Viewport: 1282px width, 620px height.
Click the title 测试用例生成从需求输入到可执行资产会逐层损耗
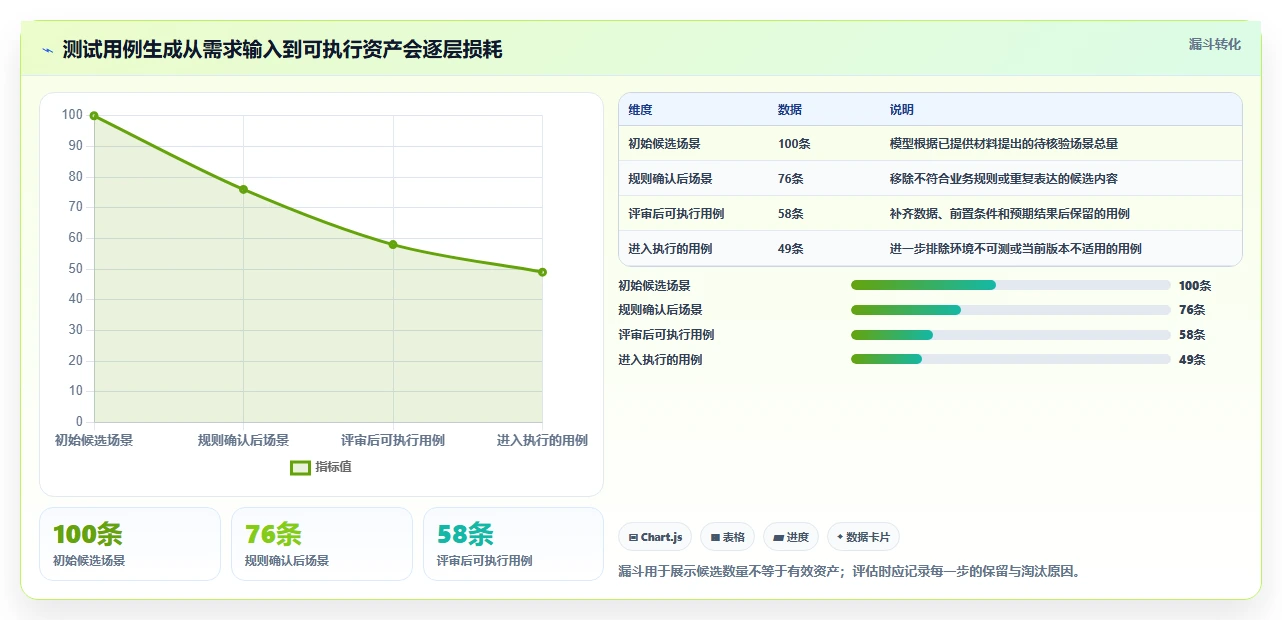(282, 50)
